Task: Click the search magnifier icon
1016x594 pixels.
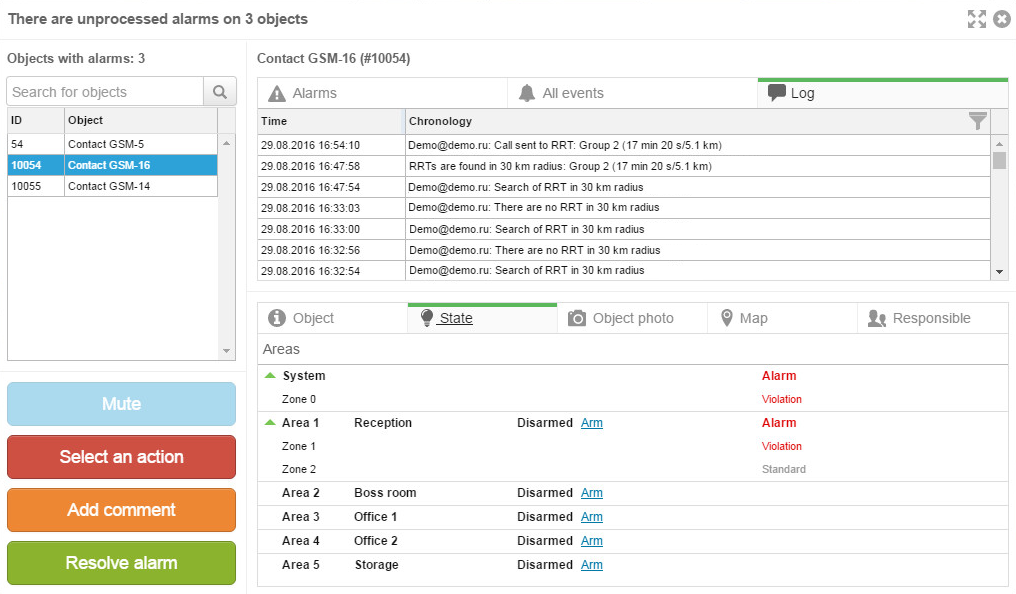Action: point(220,92)
